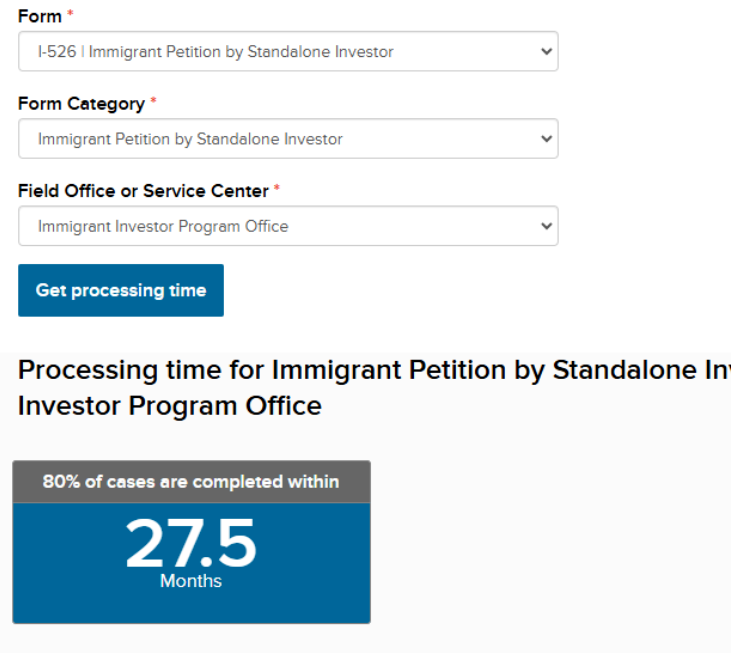Click the red asterisk after Service Center
Image resolution: width=731 pixels, height=653 pixels.
pyautogui.click(x=277, y=190)
